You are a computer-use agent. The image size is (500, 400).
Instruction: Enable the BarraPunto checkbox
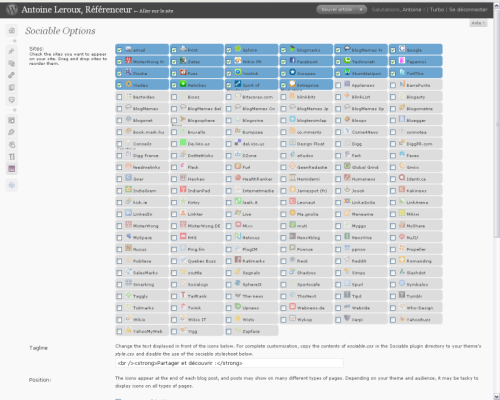(393, 85)
